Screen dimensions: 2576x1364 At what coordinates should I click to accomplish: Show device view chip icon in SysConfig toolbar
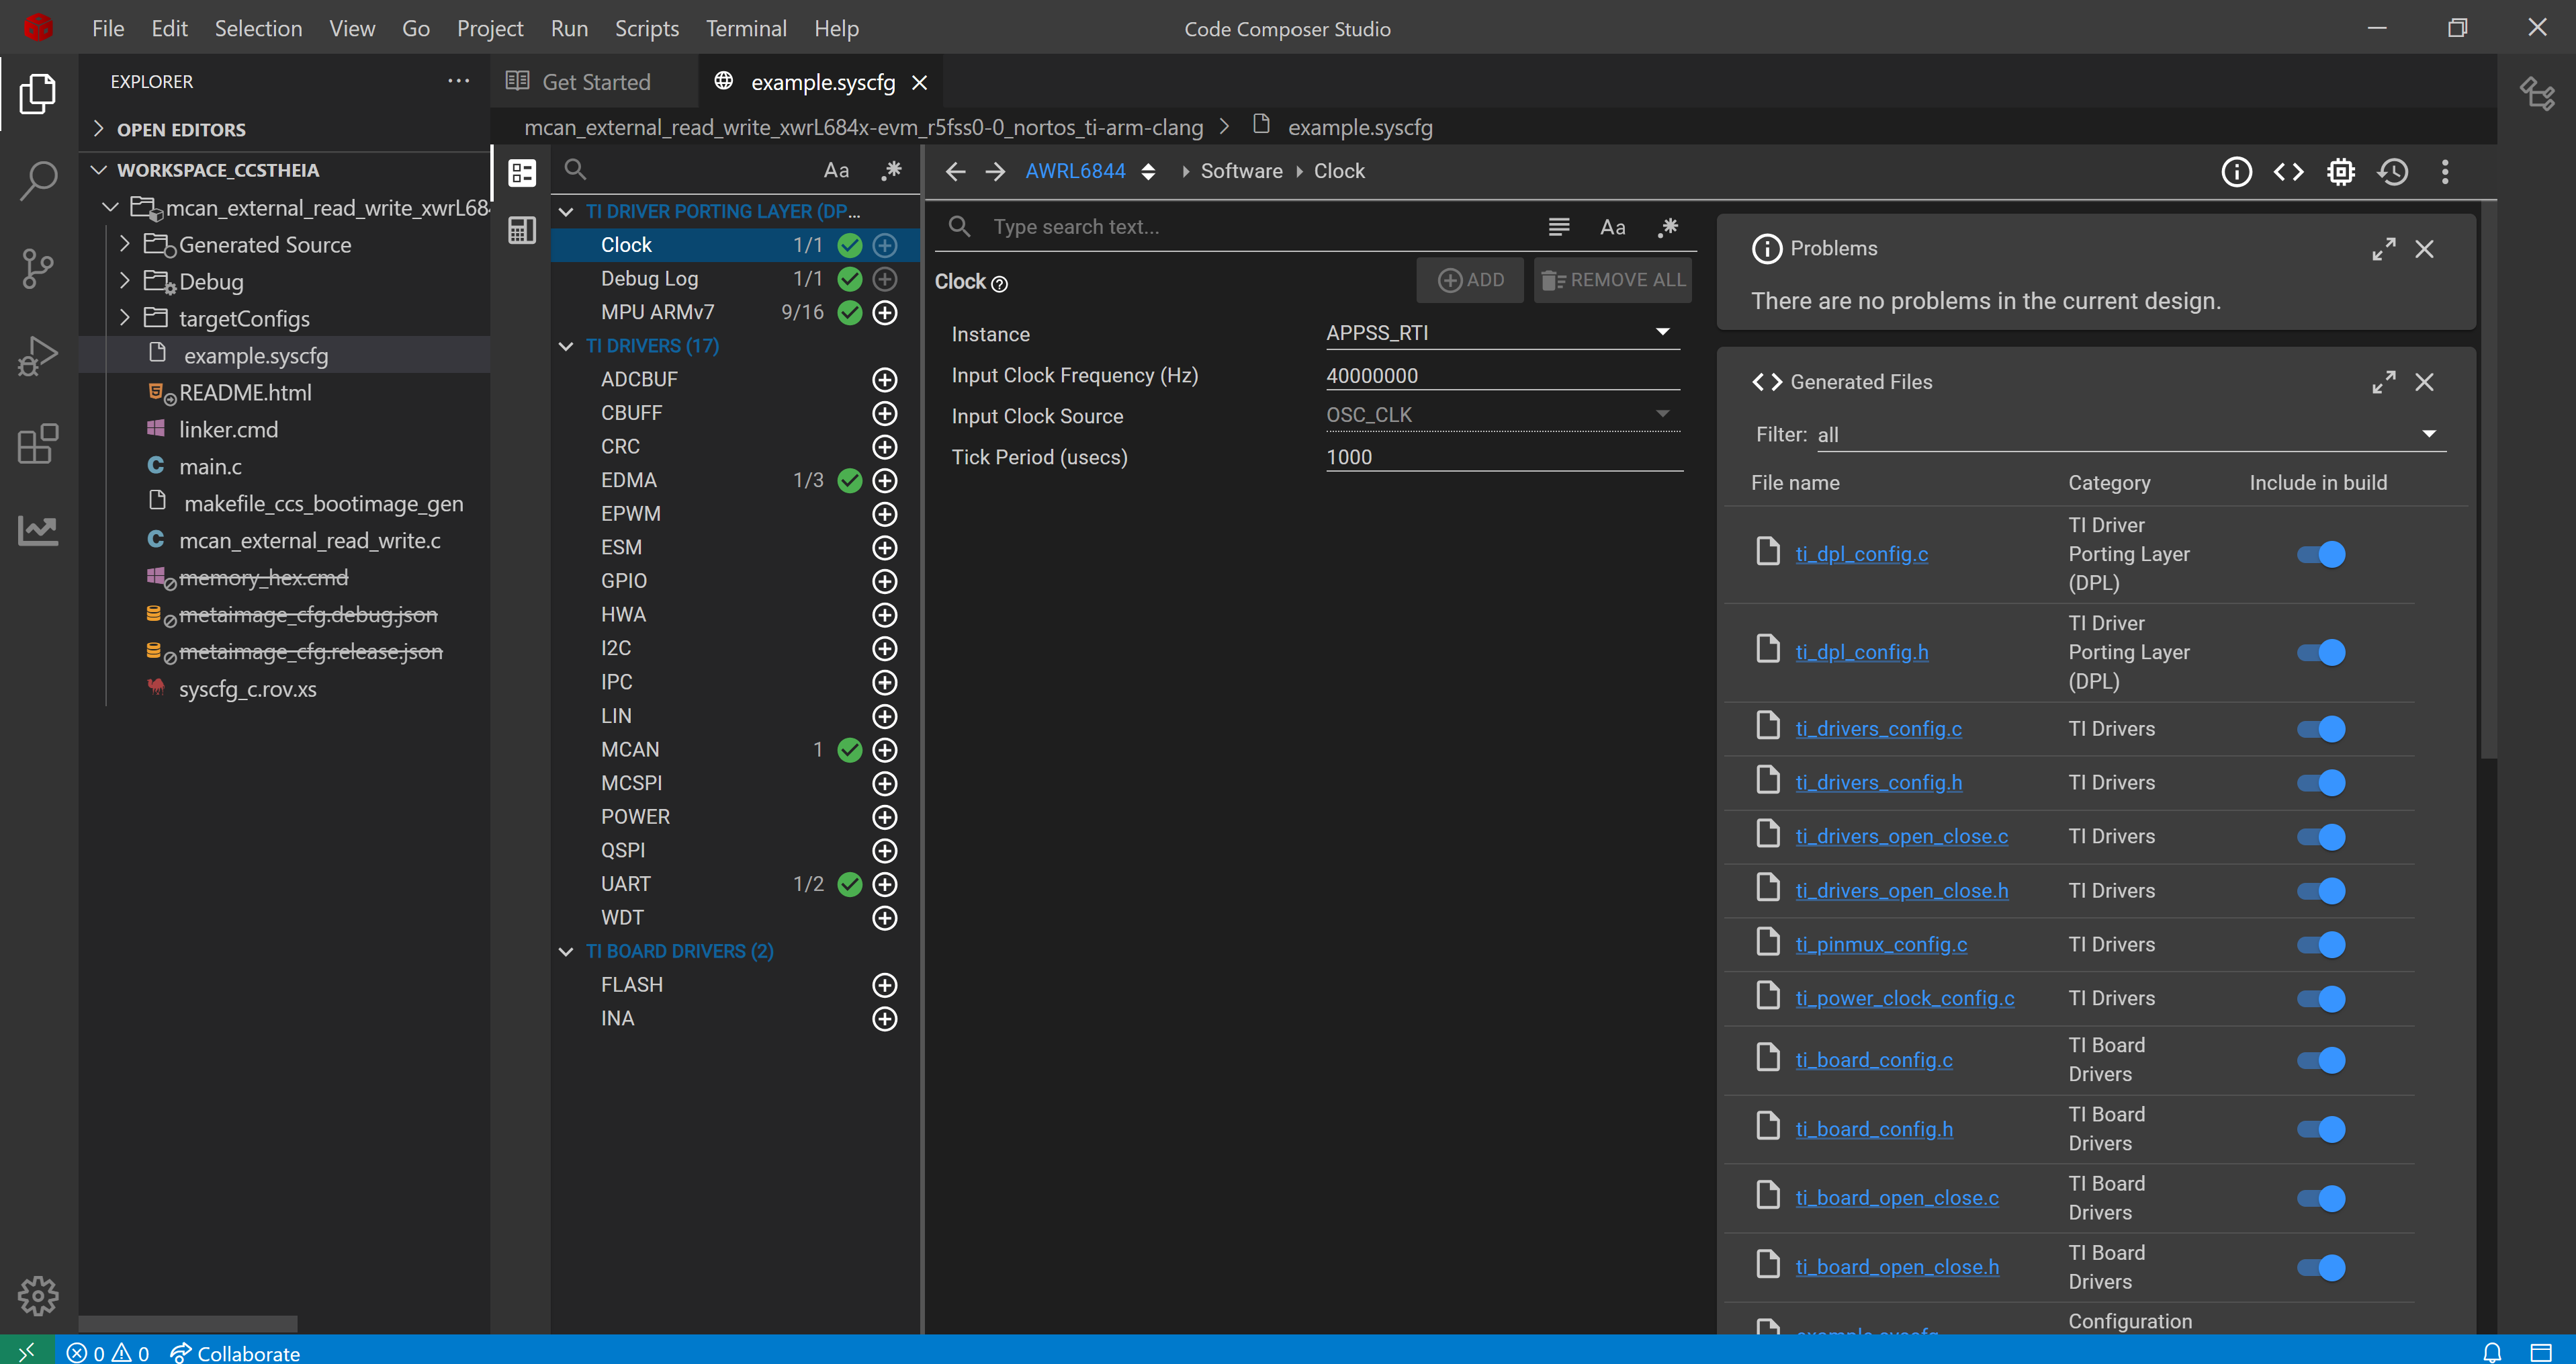point(2341,172)
